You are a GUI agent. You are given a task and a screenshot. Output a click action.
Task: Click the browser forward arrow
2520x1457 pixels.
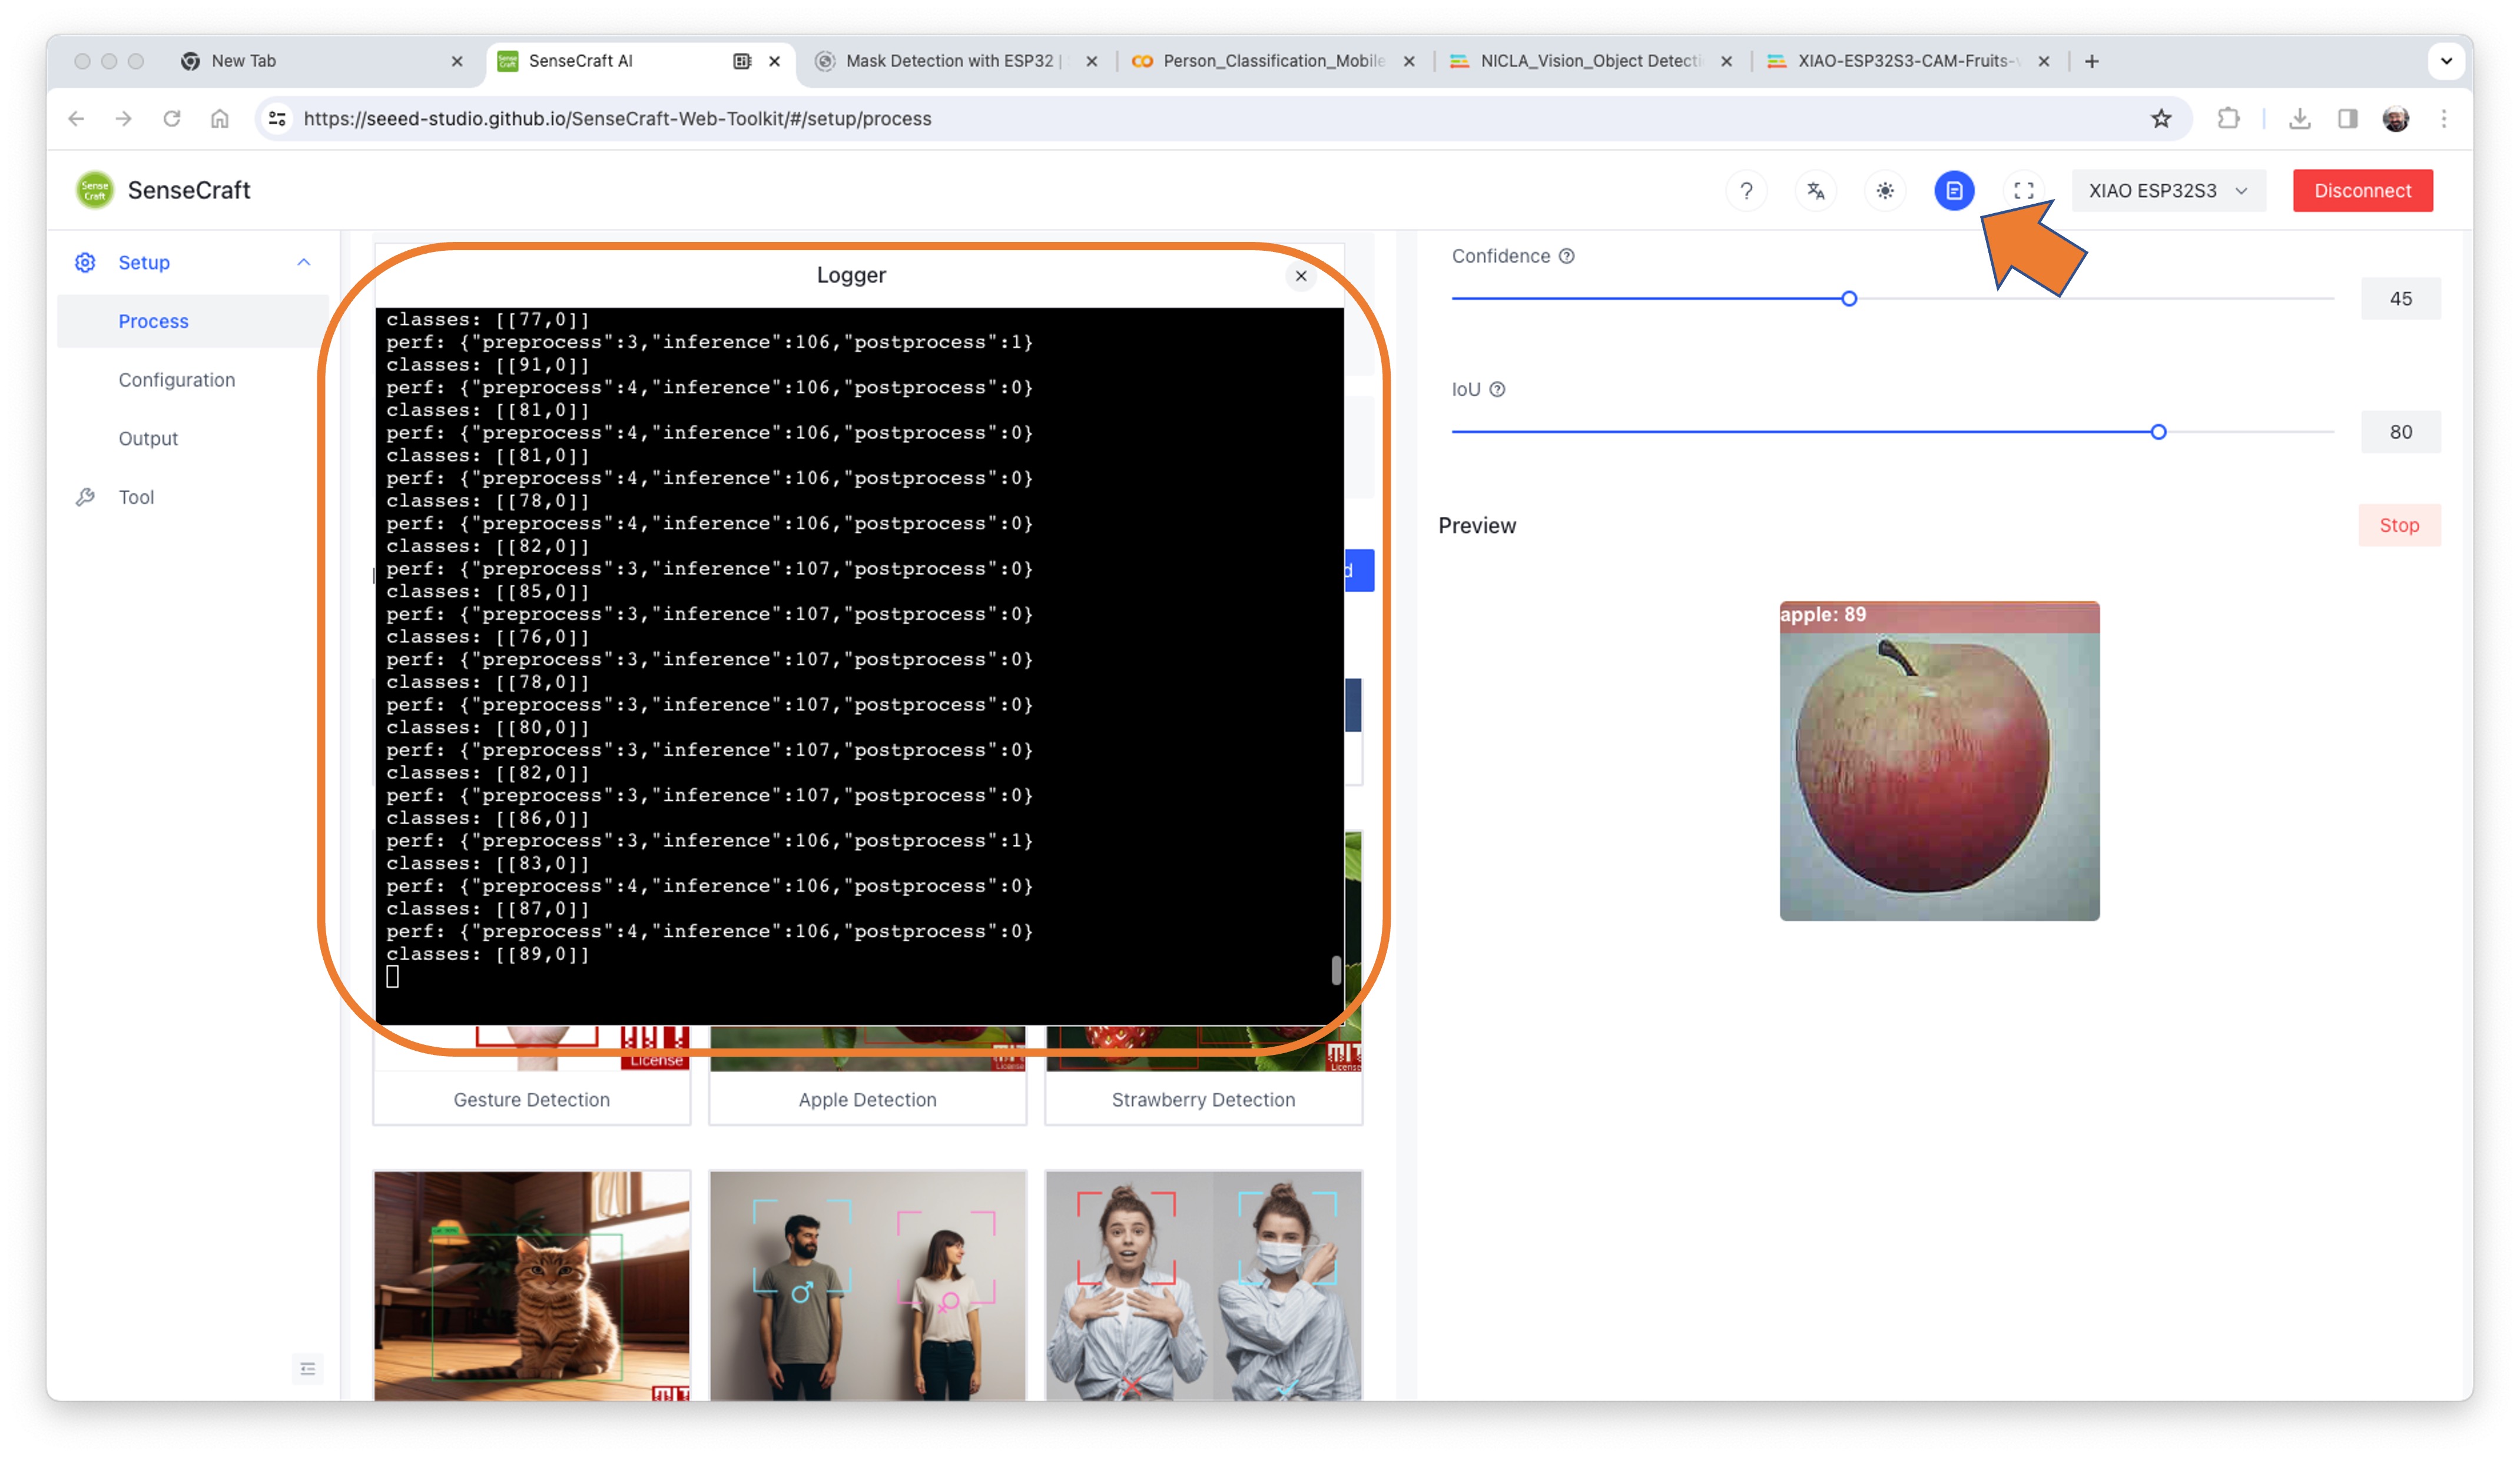click(x=124, y=119)
